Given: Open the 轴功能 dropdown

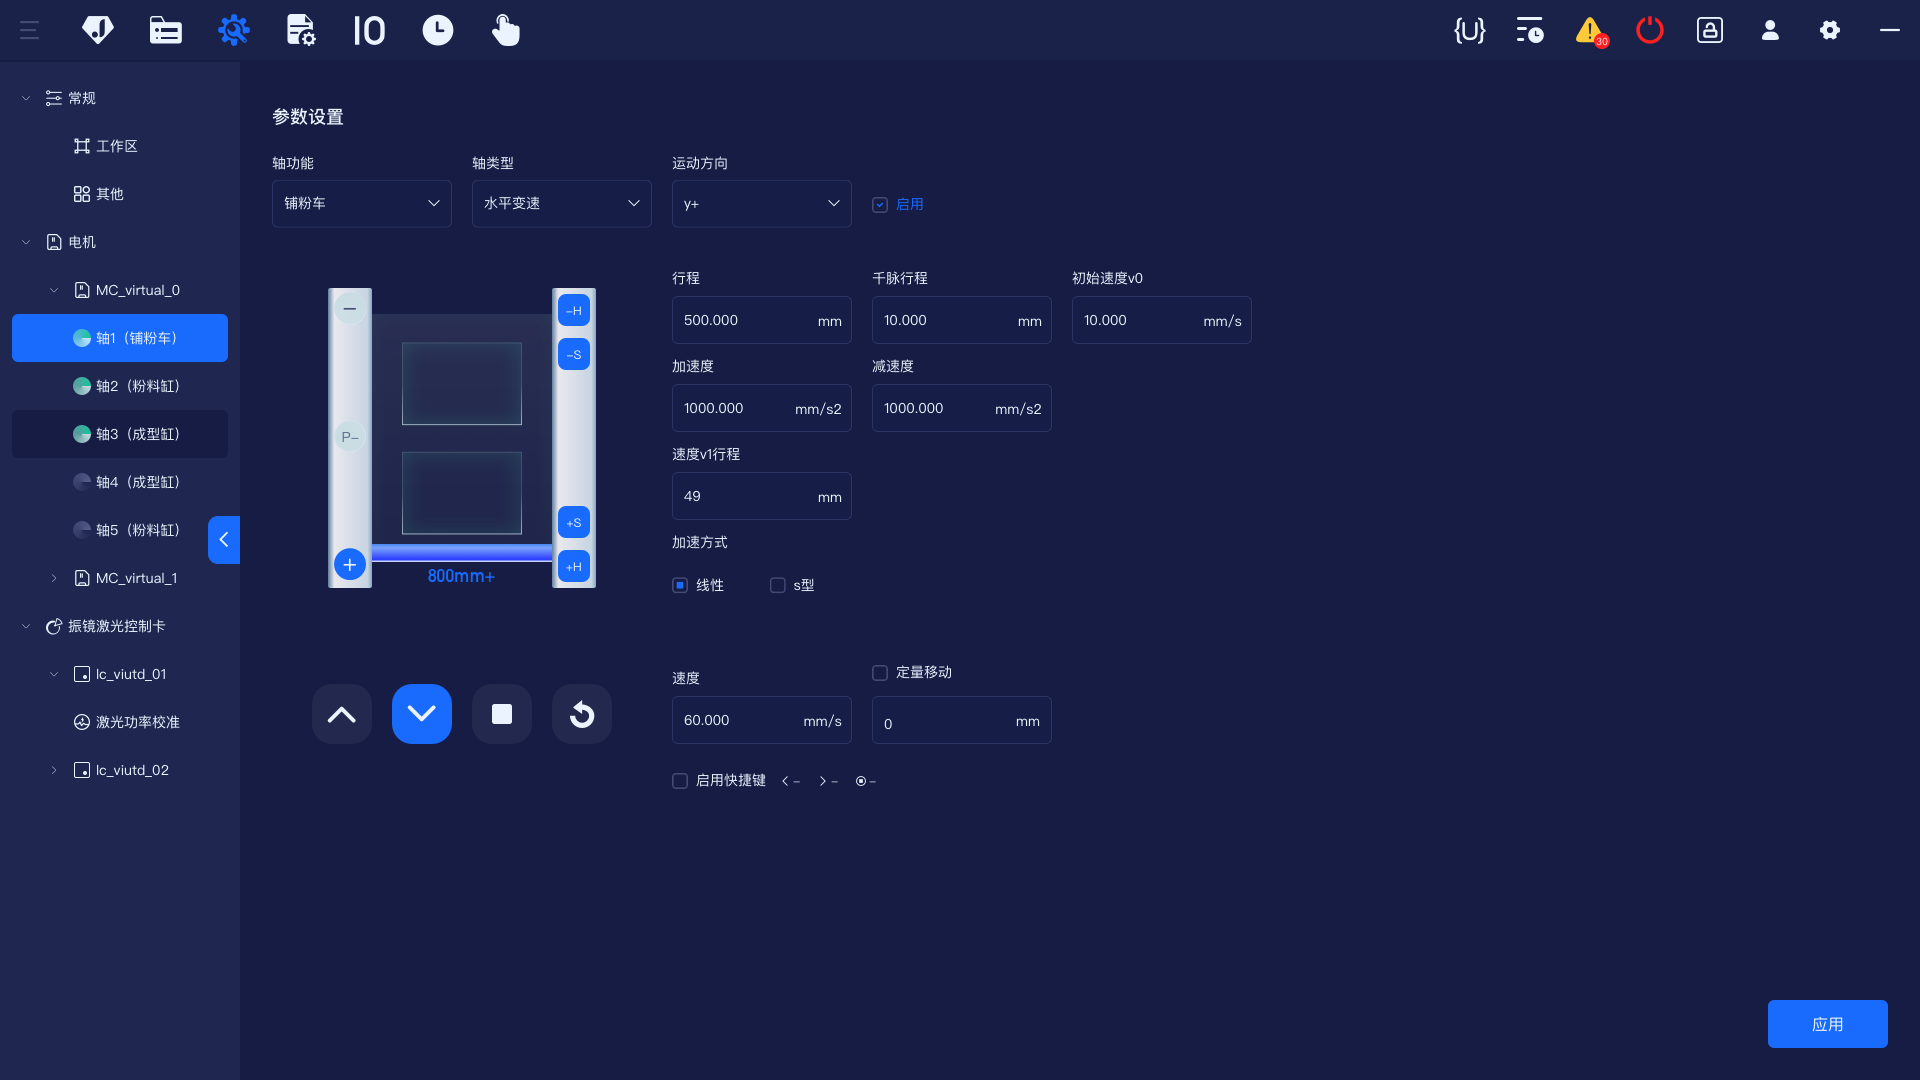Looking at the screenshot, I should [x=361, y=204].
